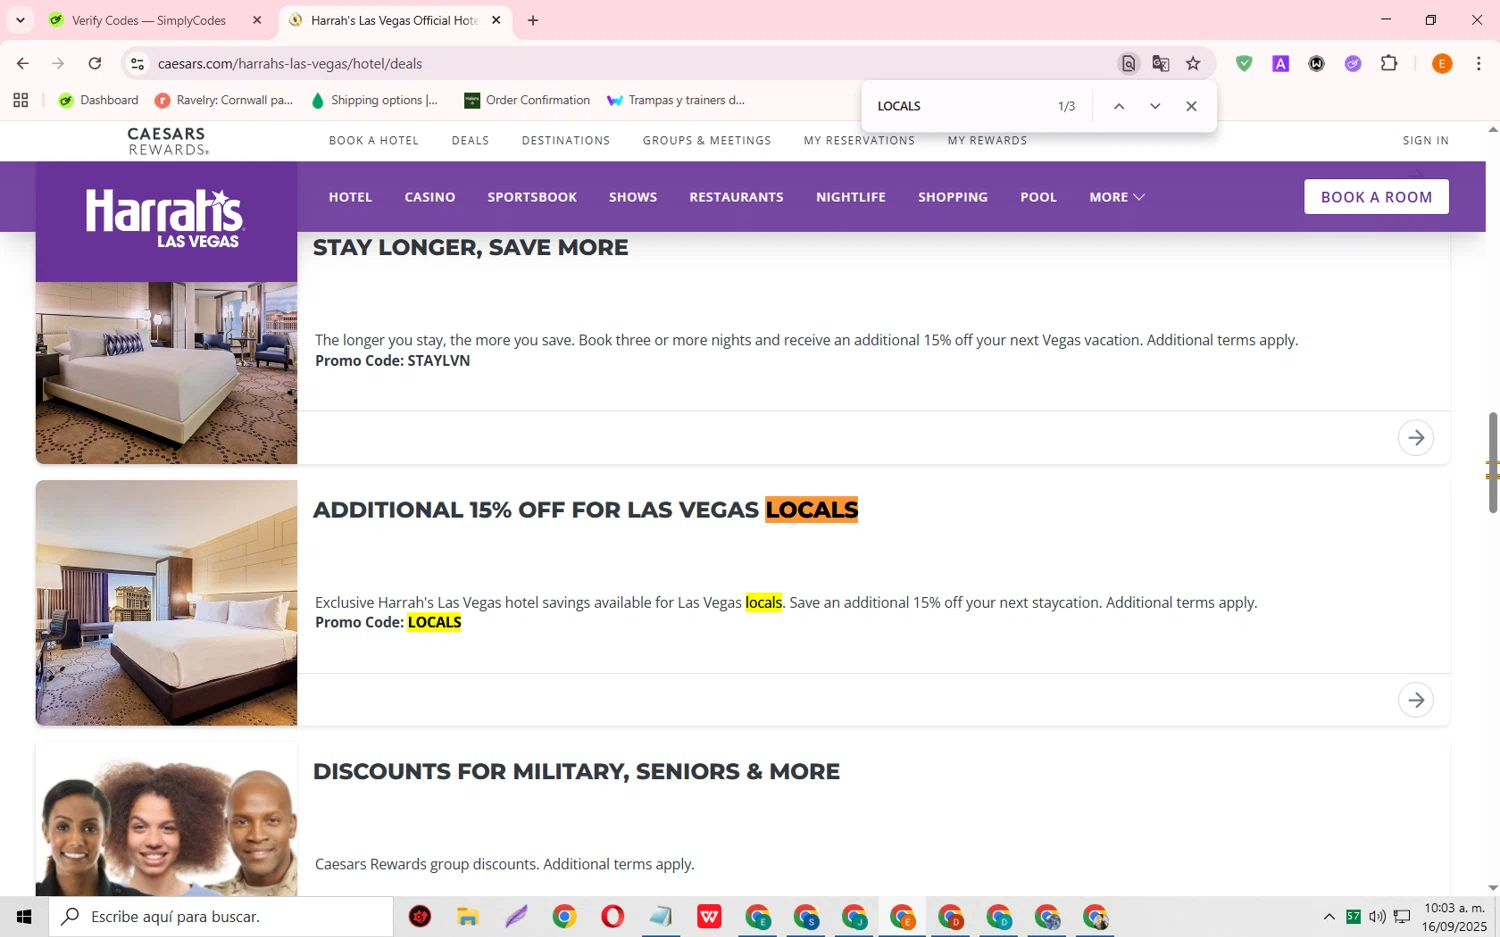Open the green shield extension
1500x937 pixels.
tap(1244, 63)
